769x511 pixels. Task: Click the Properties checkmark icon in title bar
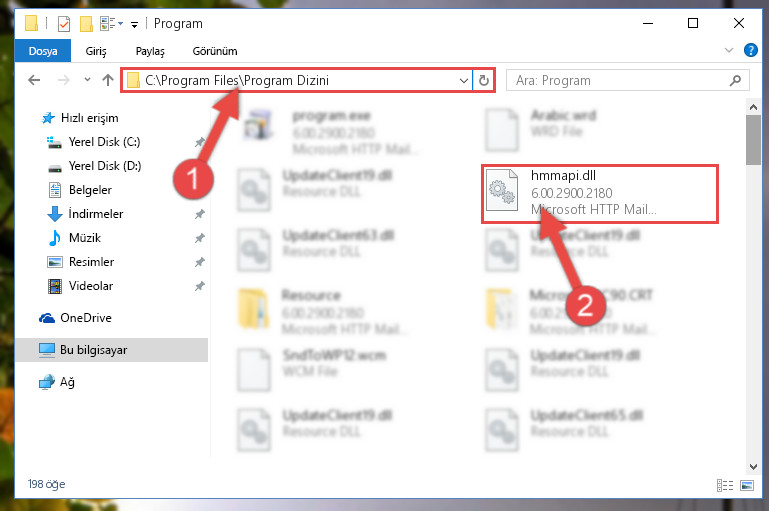point(64,24)
